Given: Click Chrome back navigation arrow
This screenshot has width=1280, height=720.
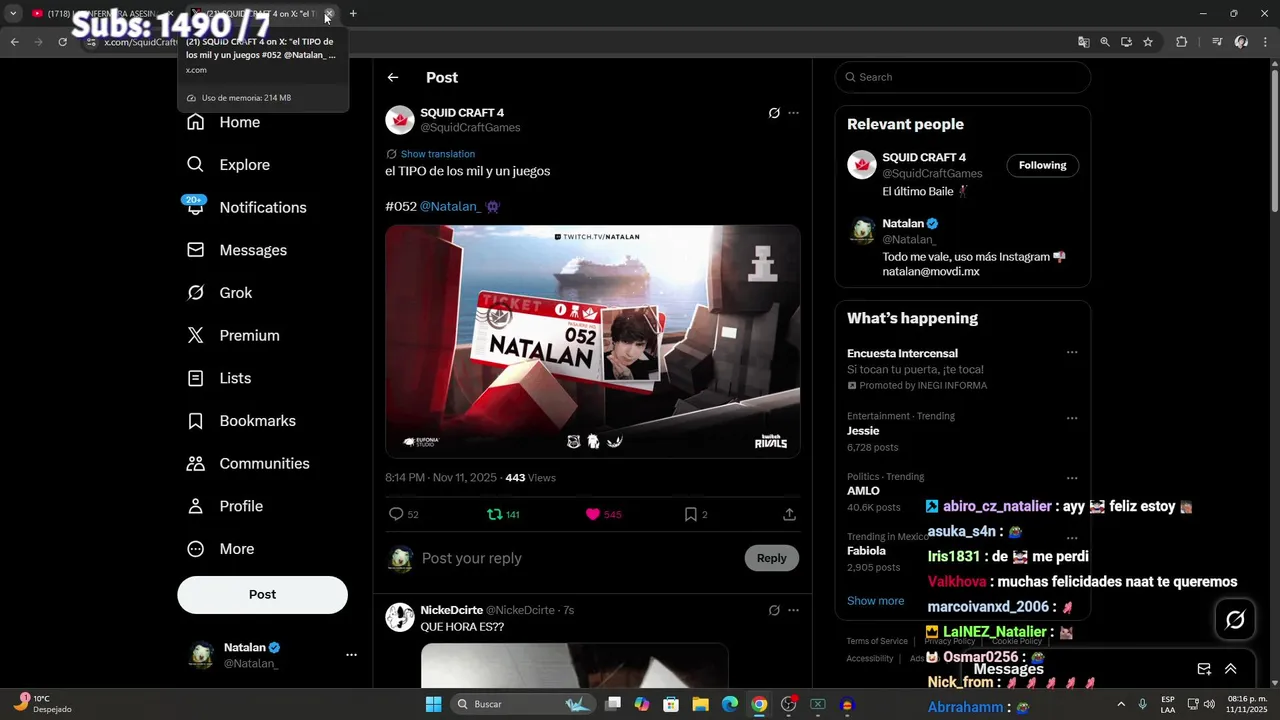Looking at the screenshot, I should pyautogui.click(x=14, y=42).
